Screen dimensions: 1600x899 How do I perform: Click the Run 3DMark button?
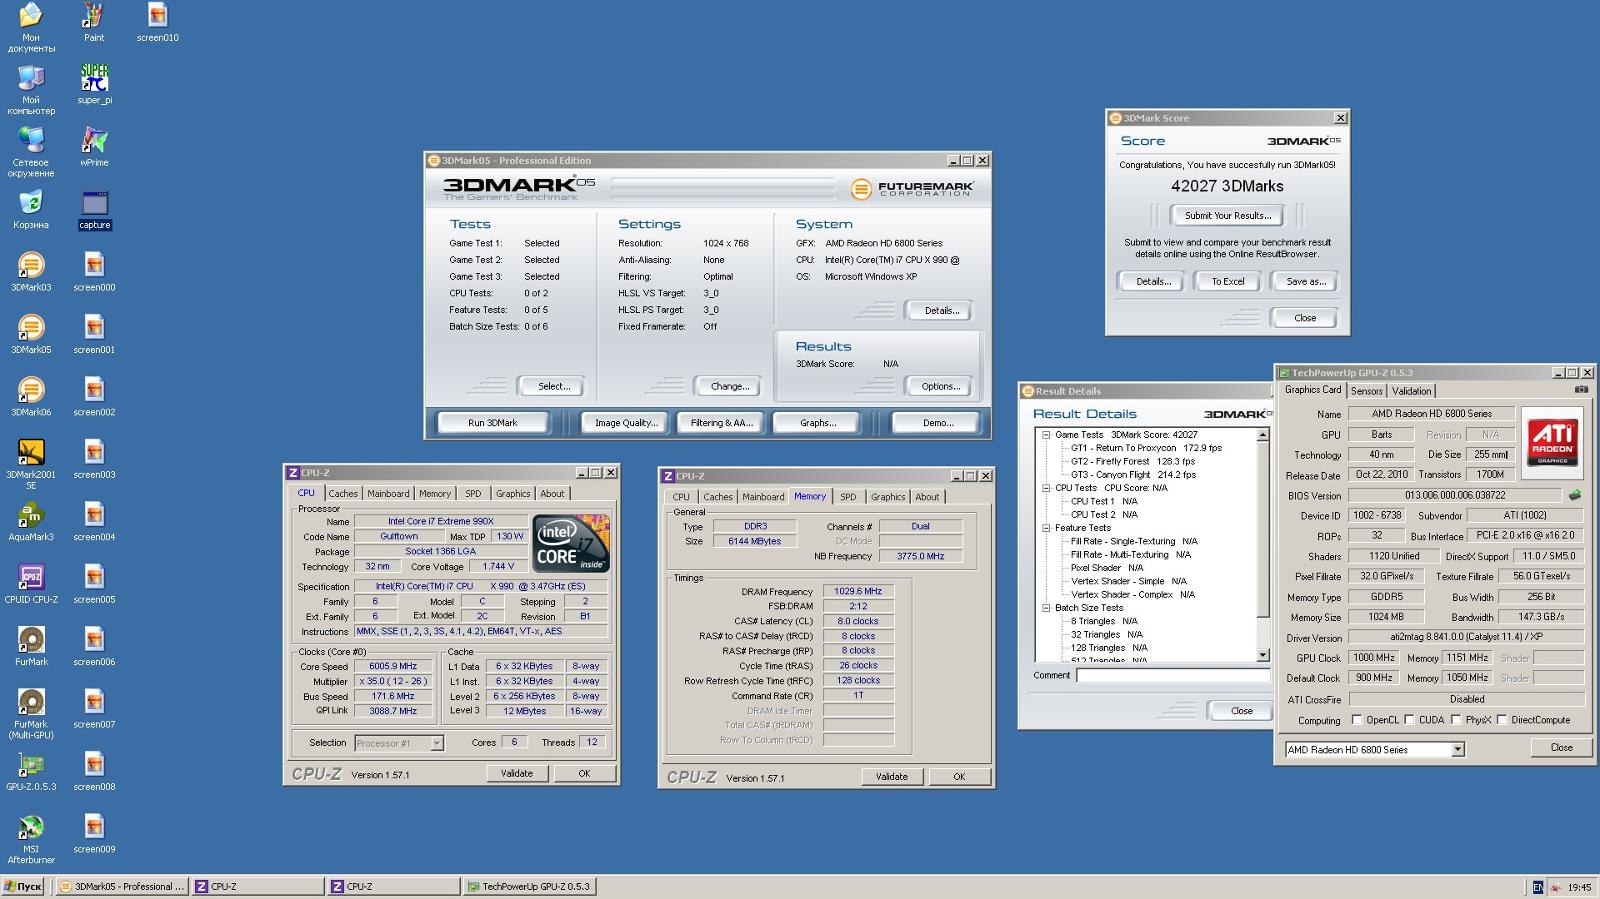pos(493,423)
